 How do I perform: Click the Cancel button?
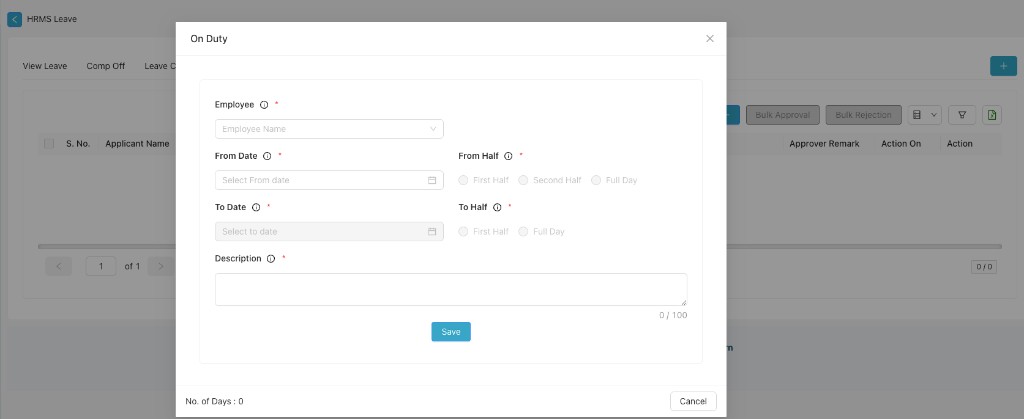[x=693, y=401]
